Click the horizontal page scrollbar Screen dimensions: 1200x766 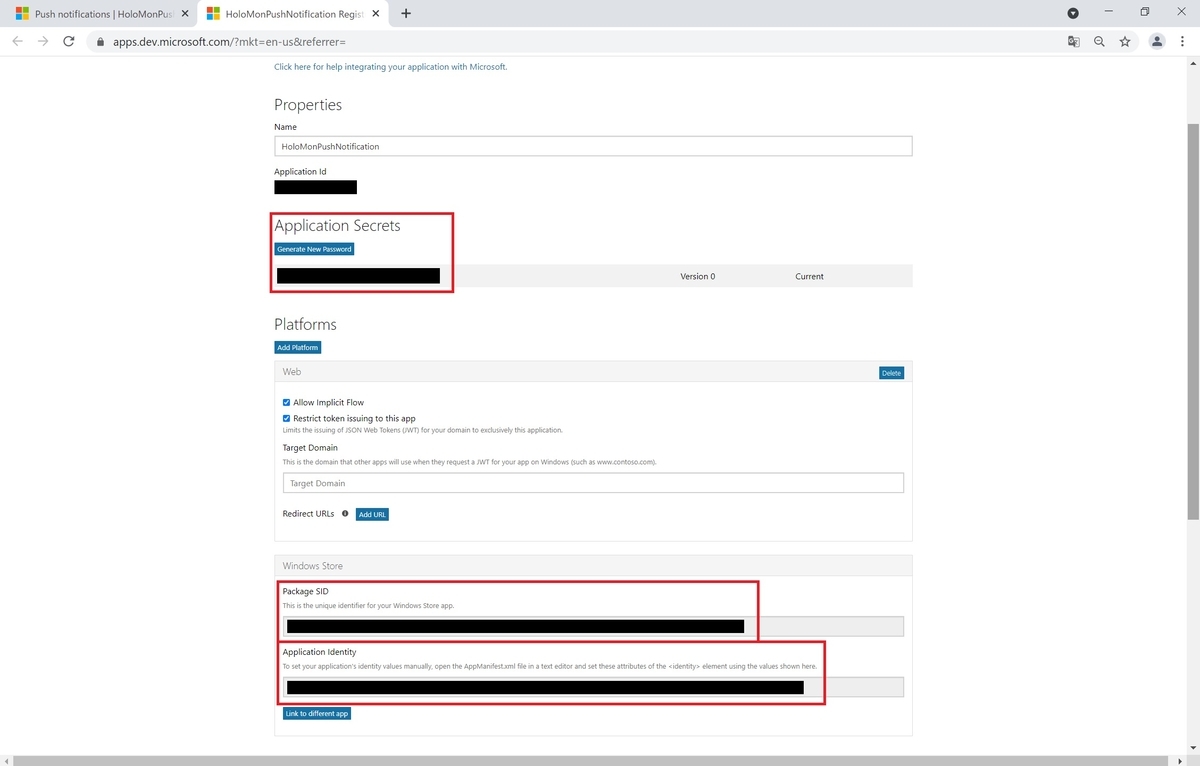click(x=590, y=760)
